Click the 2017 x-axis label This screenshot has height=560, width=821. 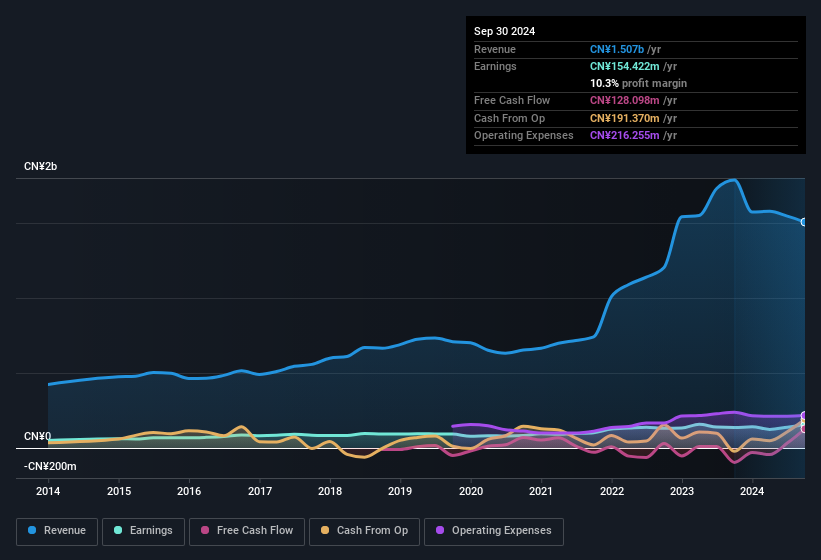point(260,491)
